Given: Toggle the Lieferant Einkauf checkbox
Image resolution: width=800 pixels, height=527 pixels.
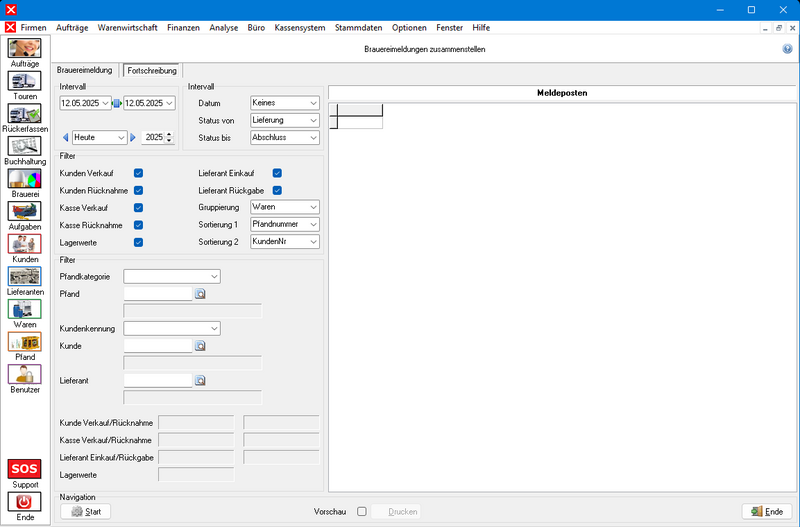Looking at the screenshot, I should click(277, 173).
